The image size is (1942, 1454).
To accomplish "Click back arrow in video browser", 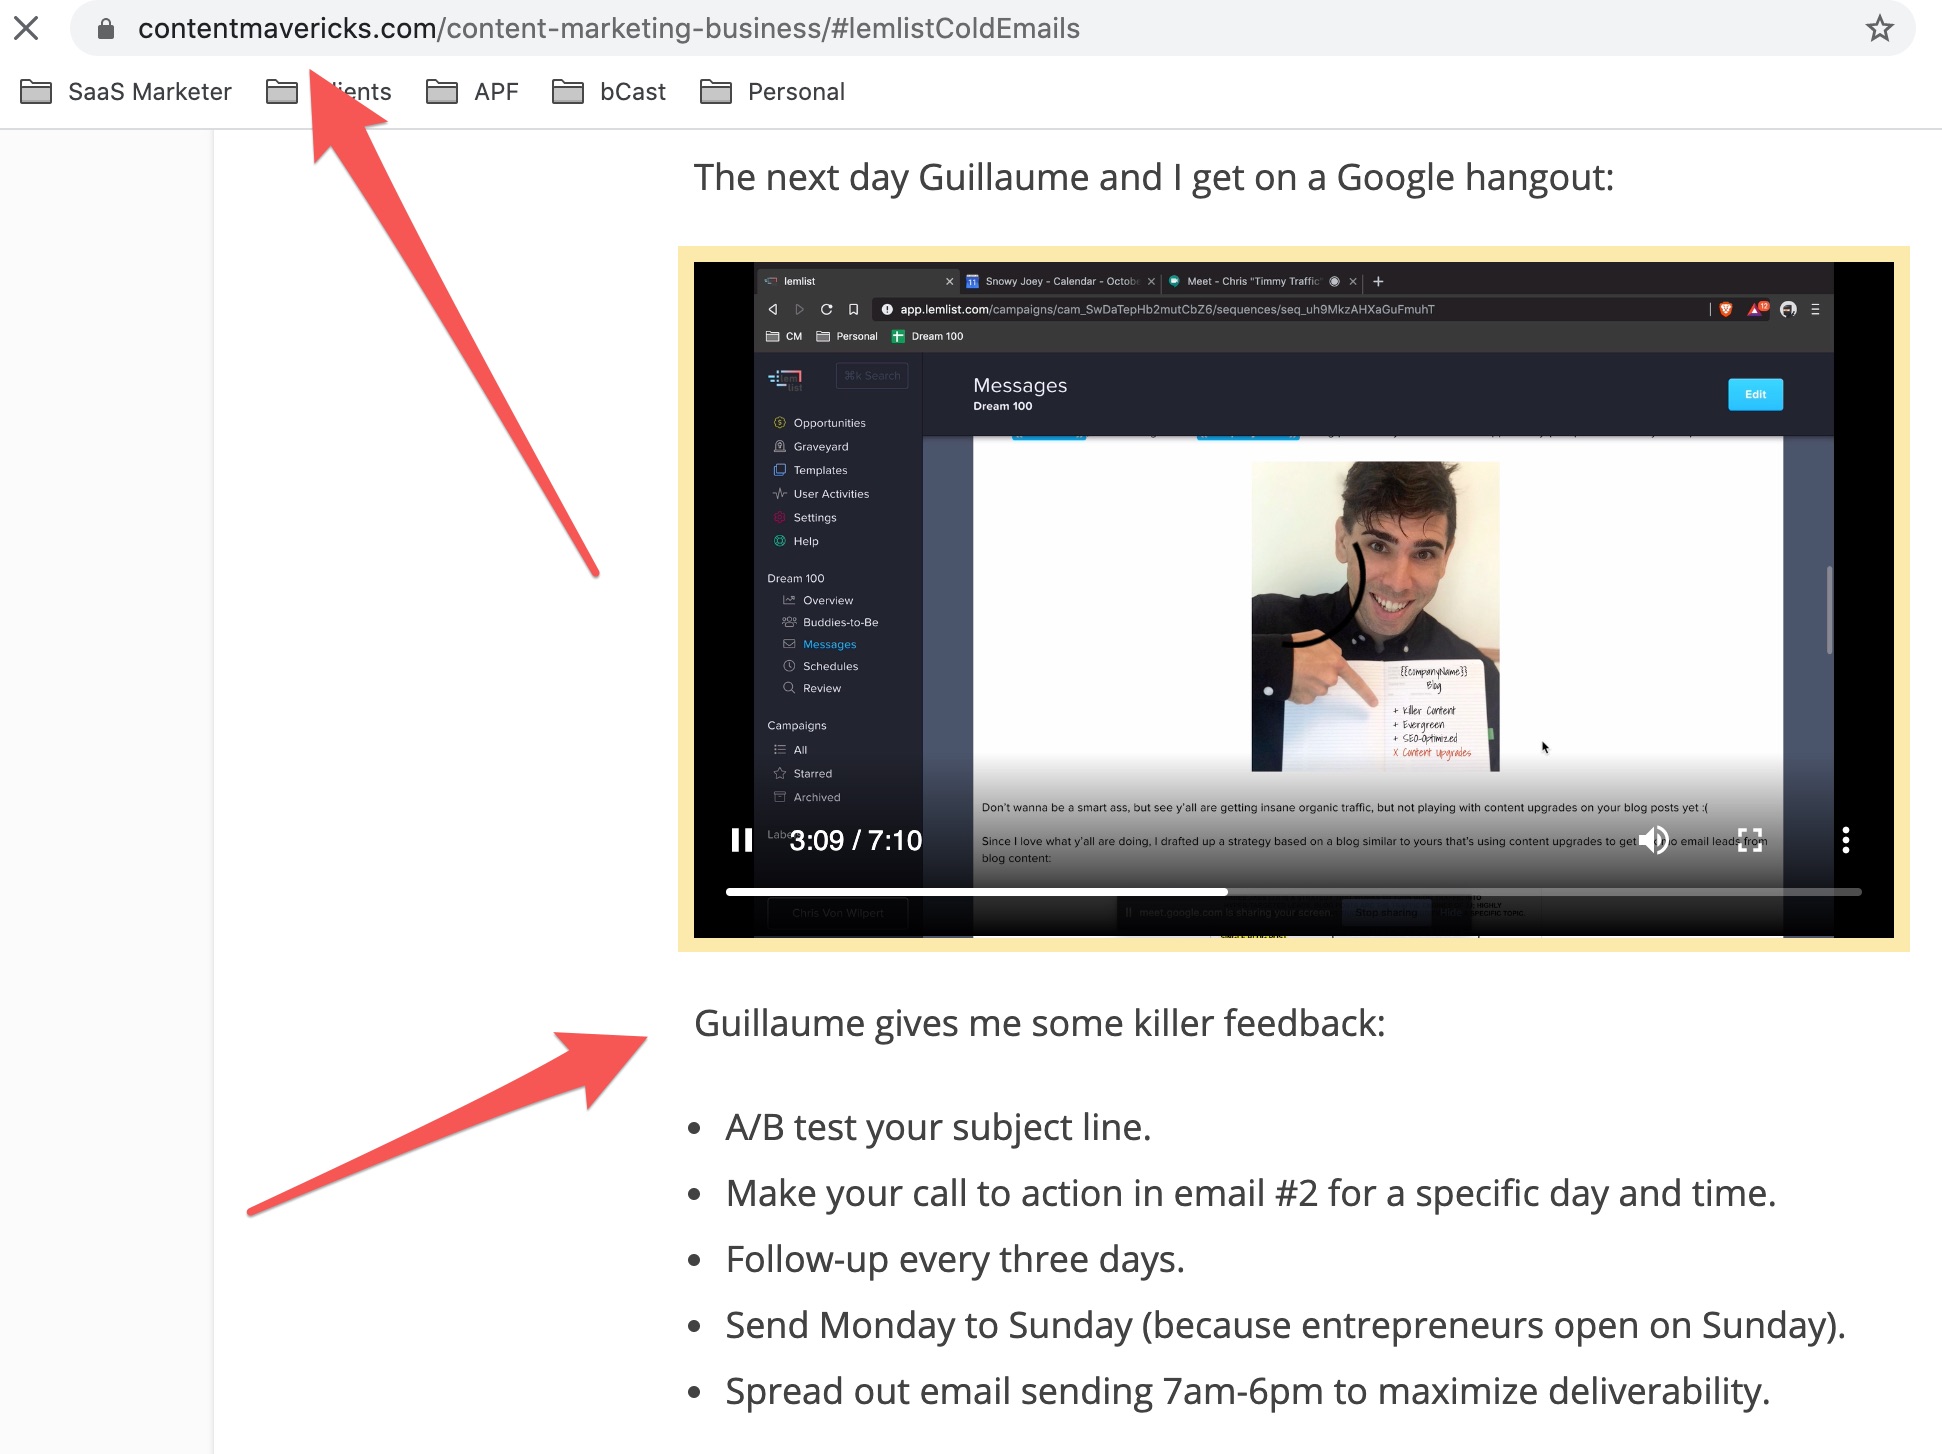I will tap(772, 309).
